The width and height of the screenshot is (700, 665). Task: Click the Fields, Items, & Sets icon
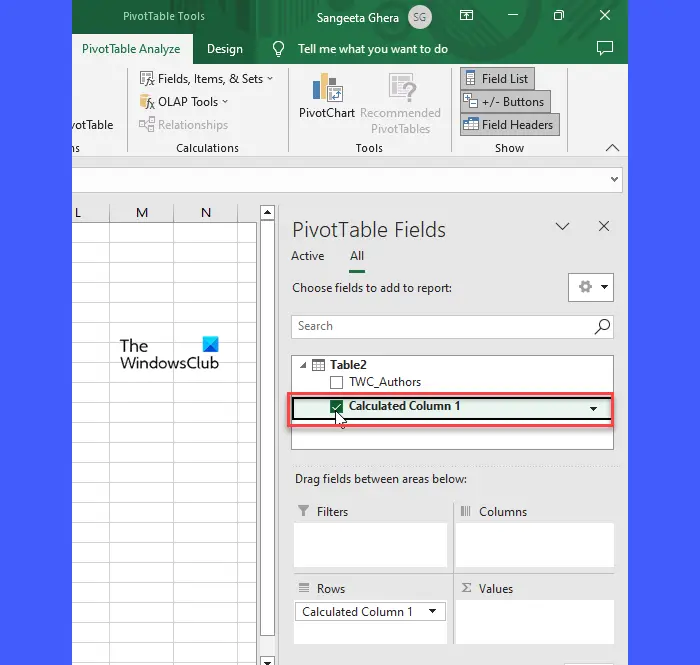(x=147, y=79)
